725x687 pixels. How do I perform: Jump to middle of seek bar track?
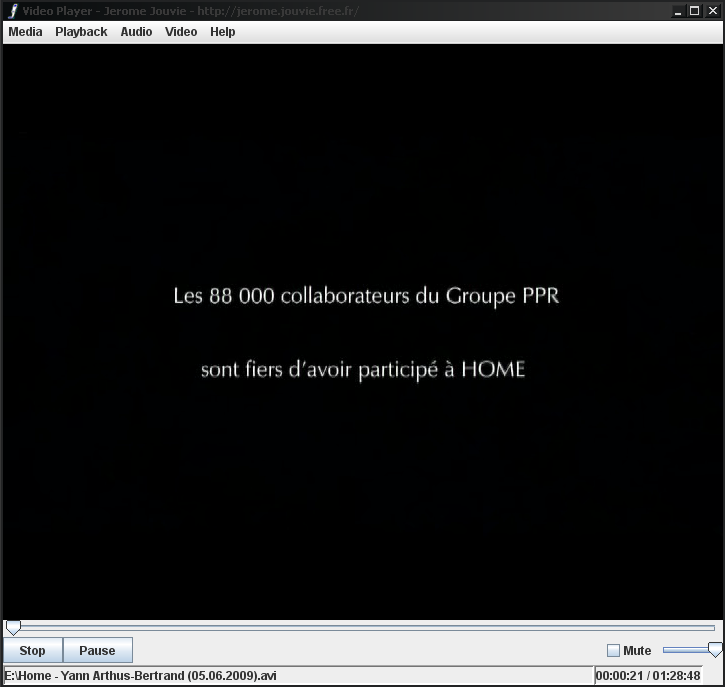[361, 628]
